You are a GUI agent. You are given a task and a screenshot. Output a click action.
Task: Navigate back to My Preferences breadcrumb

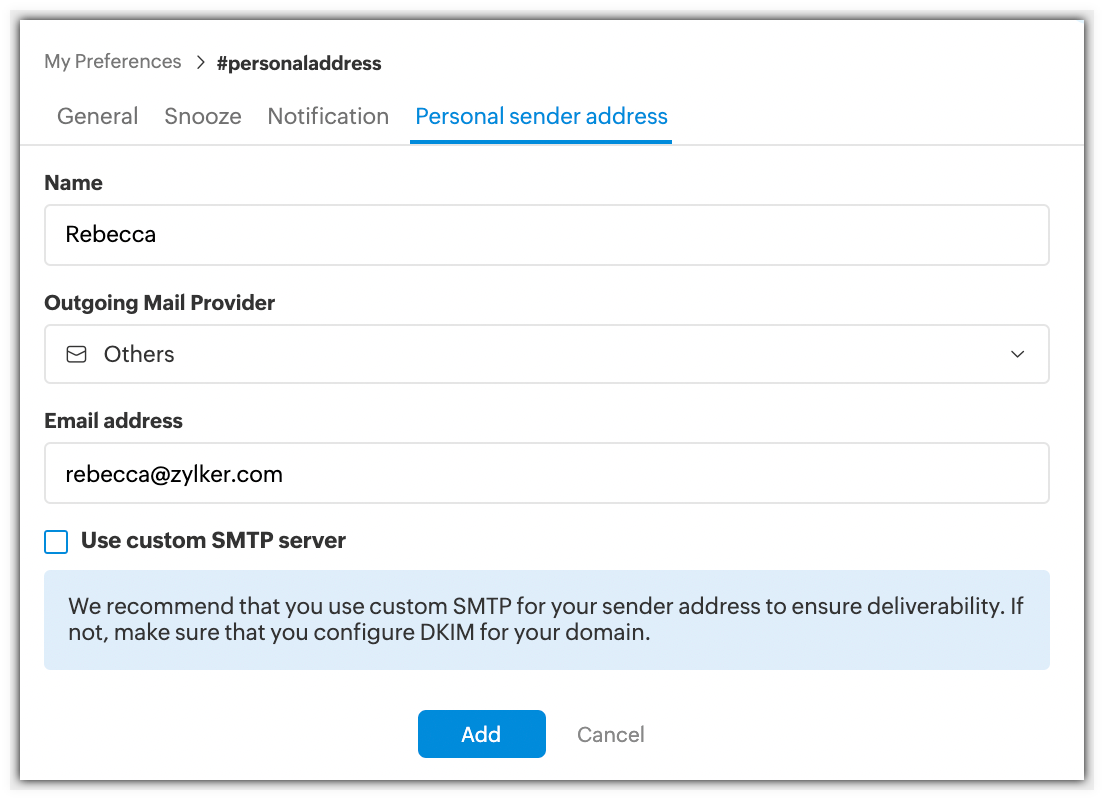tap(113, 62)
